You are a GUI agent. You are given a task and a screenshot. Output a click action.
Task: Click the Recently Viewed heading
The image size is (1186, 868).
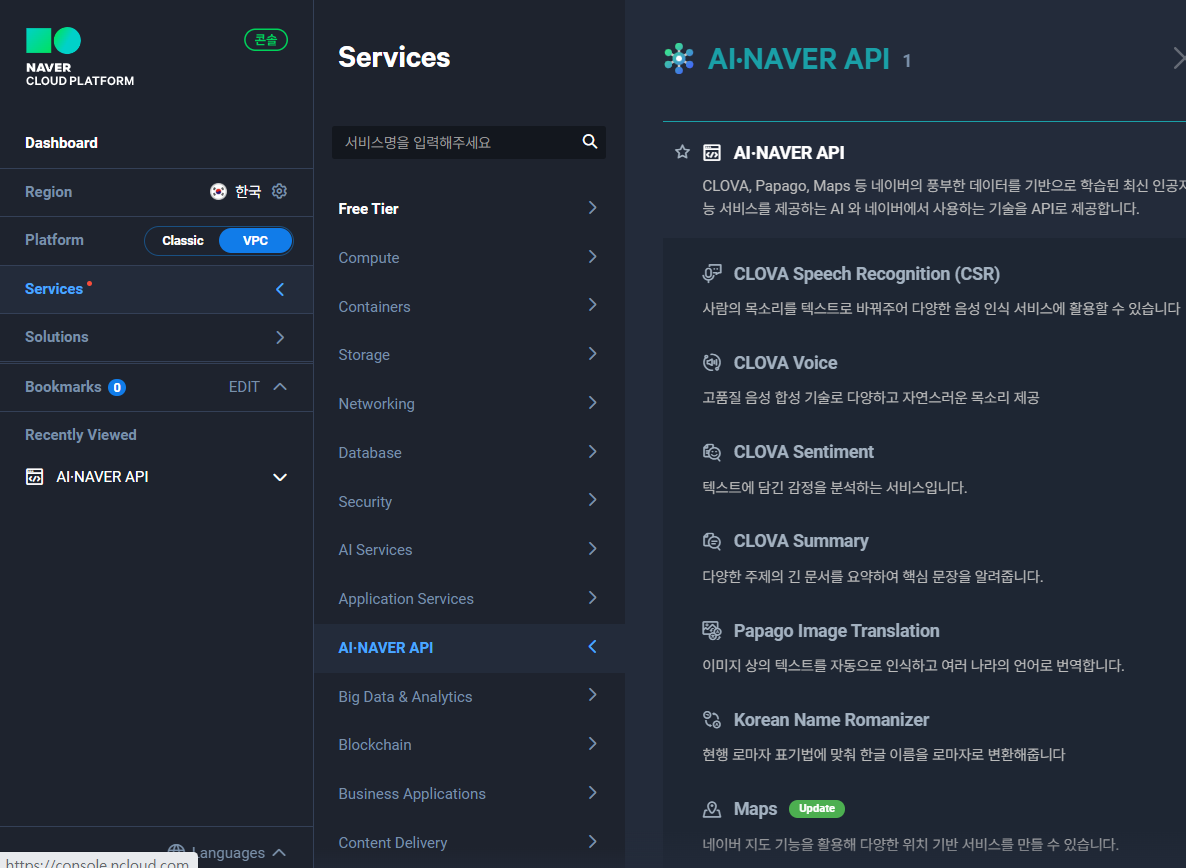pos(81,435)
